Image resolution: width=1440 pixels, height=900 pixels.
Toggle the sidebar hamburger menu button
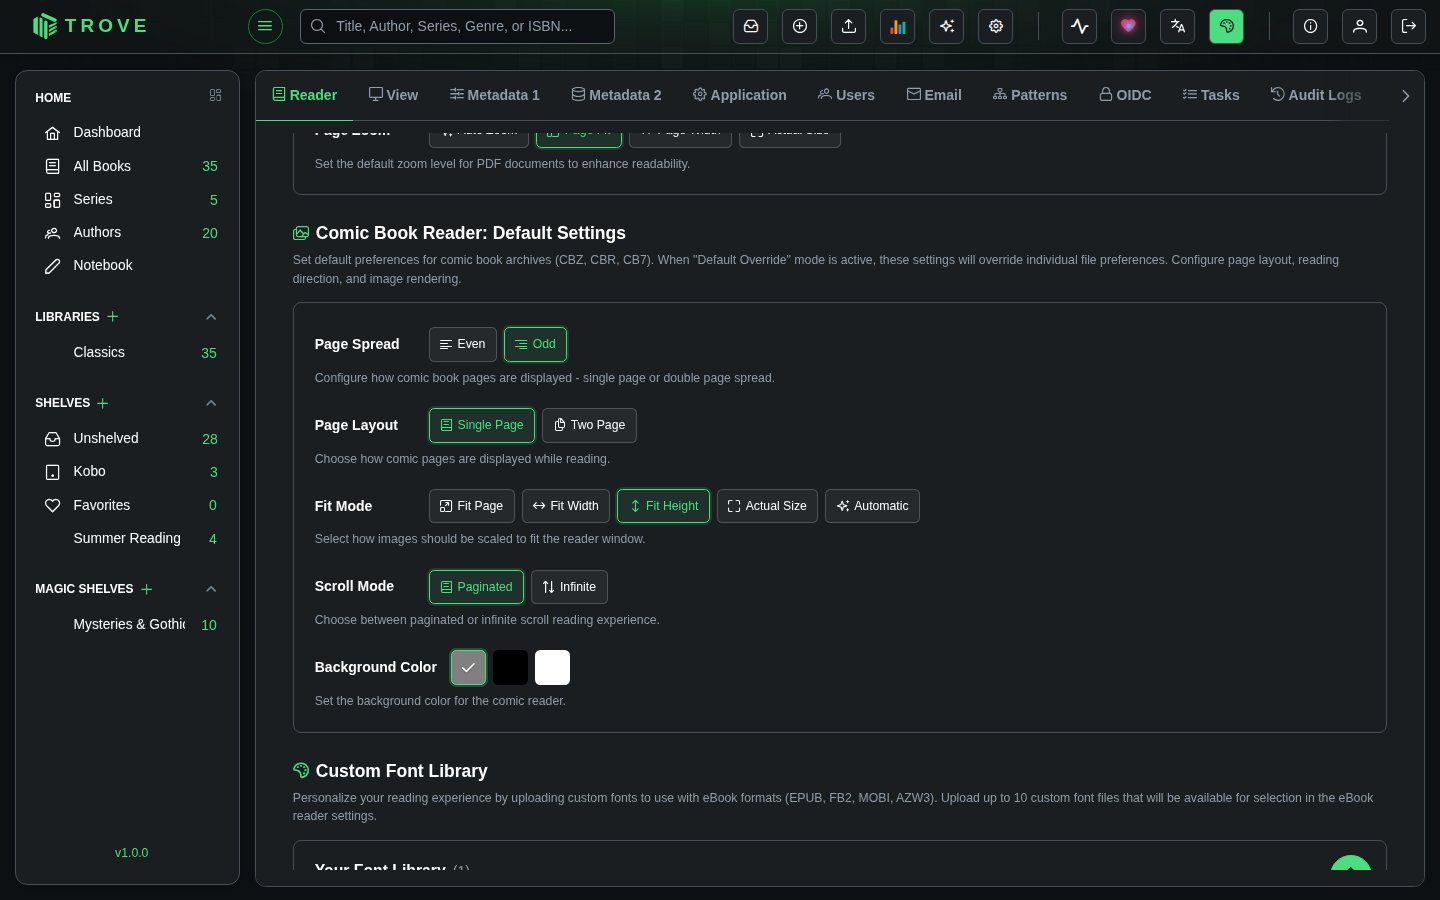point(265,26)
